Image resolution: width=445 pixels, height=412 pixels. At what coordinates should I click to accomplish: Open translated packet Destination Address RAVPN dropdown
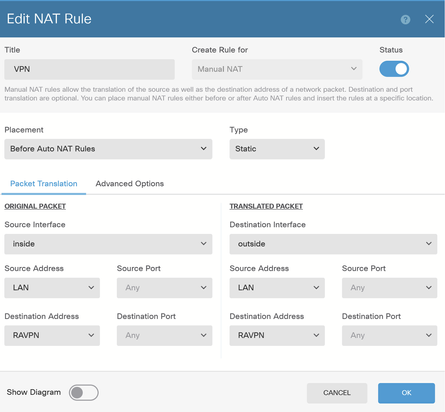277,335
